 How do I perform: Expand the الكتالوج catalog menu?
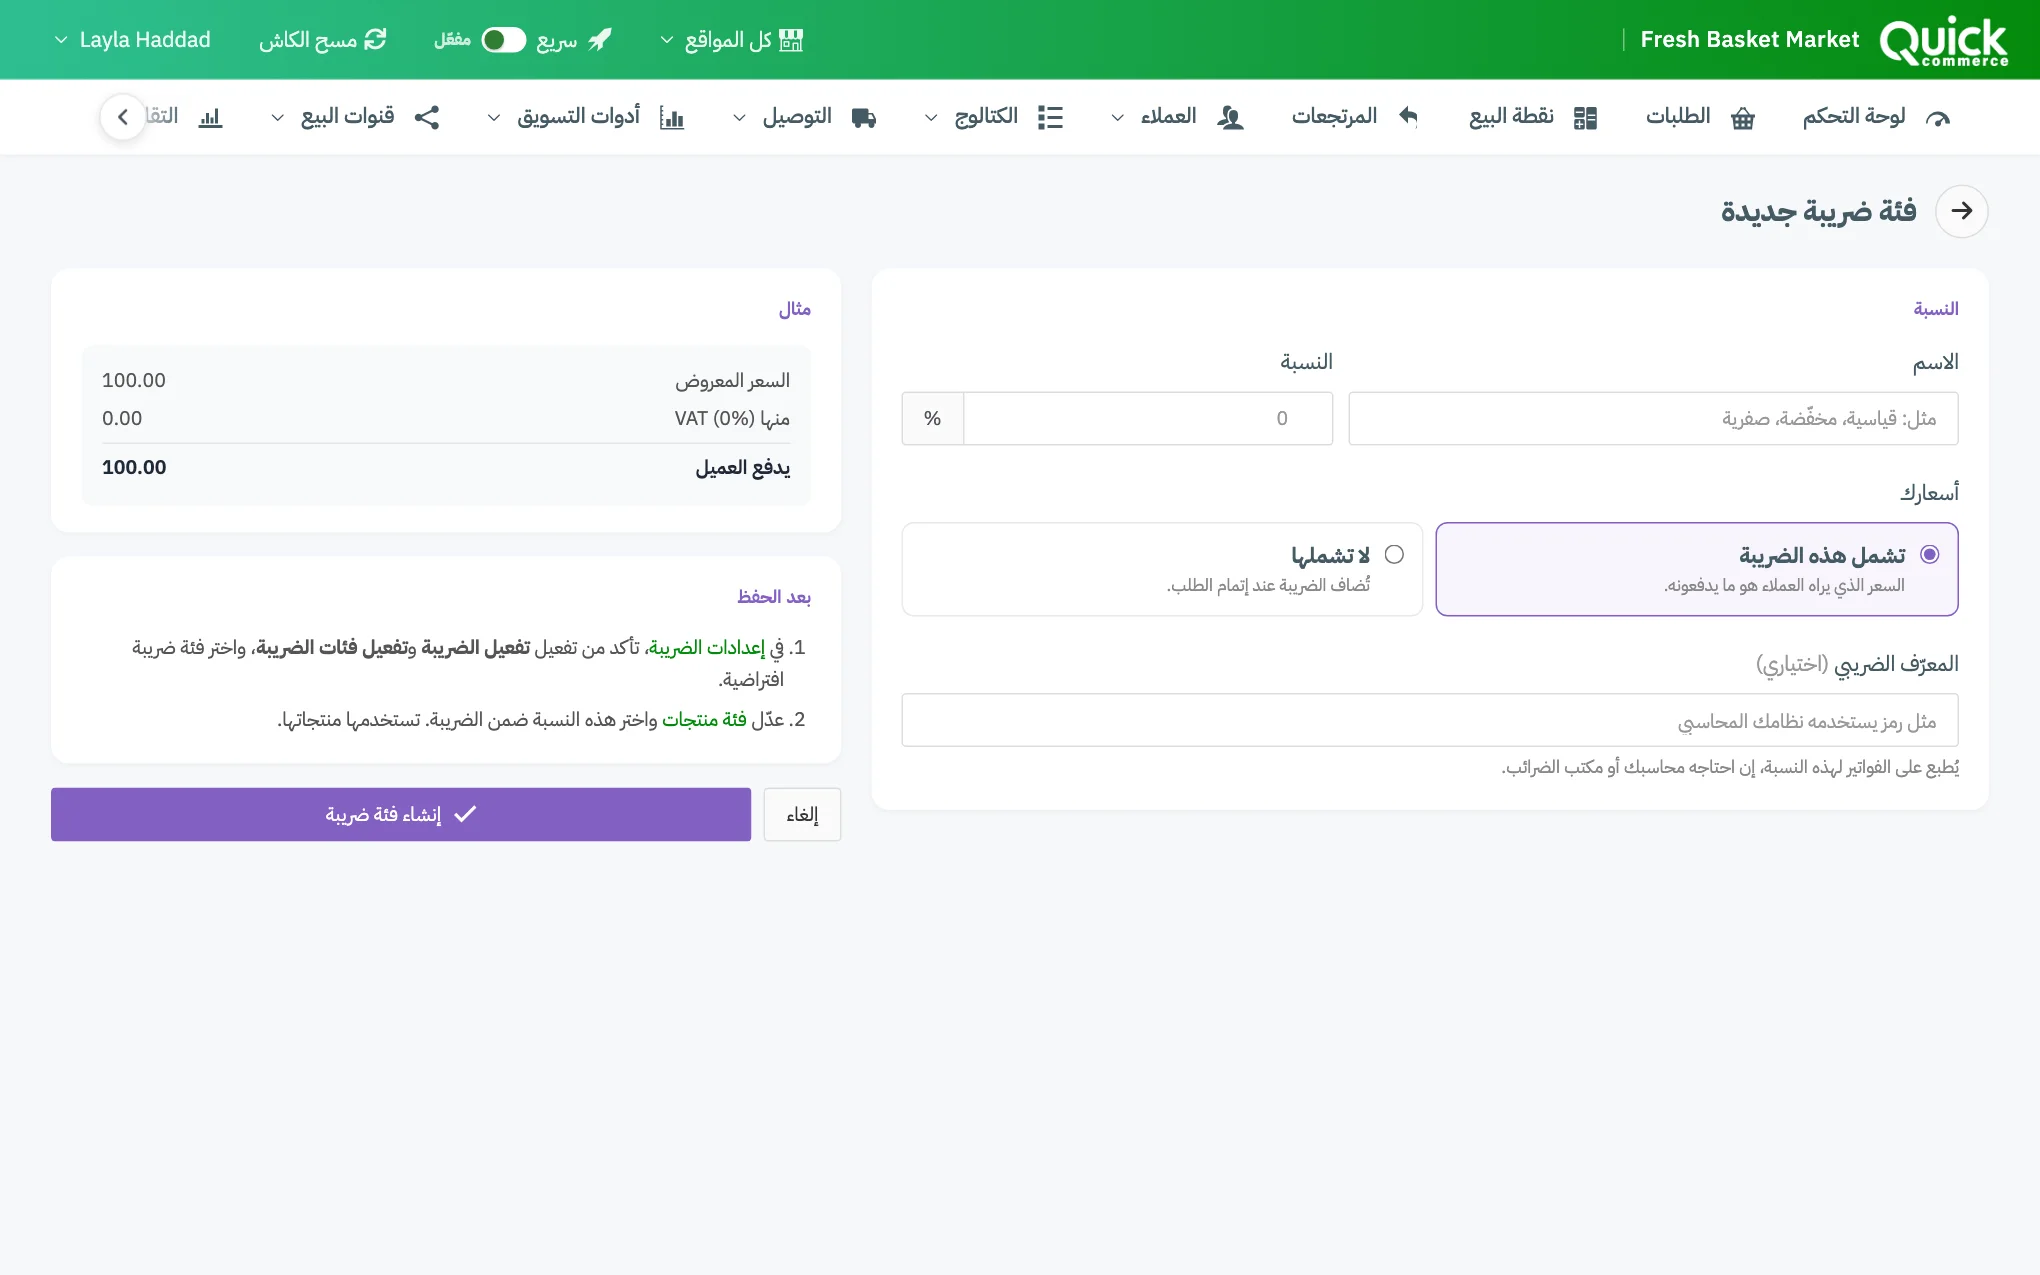[x=993, y=117]
